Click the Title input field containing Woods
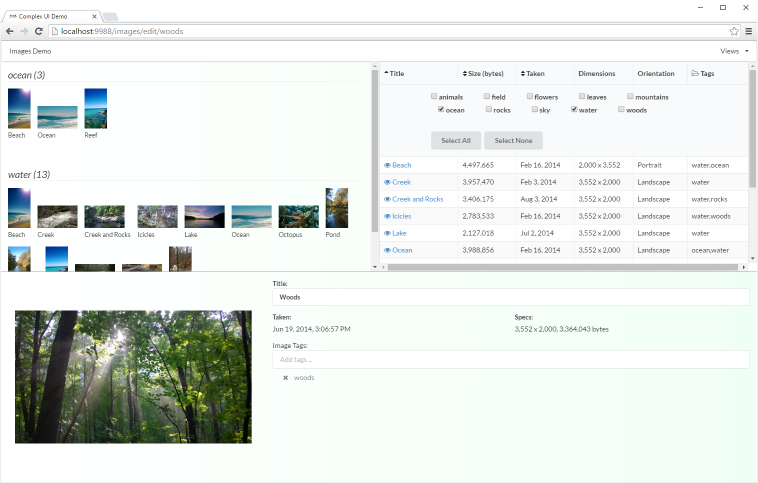 (x=511, y=297)
